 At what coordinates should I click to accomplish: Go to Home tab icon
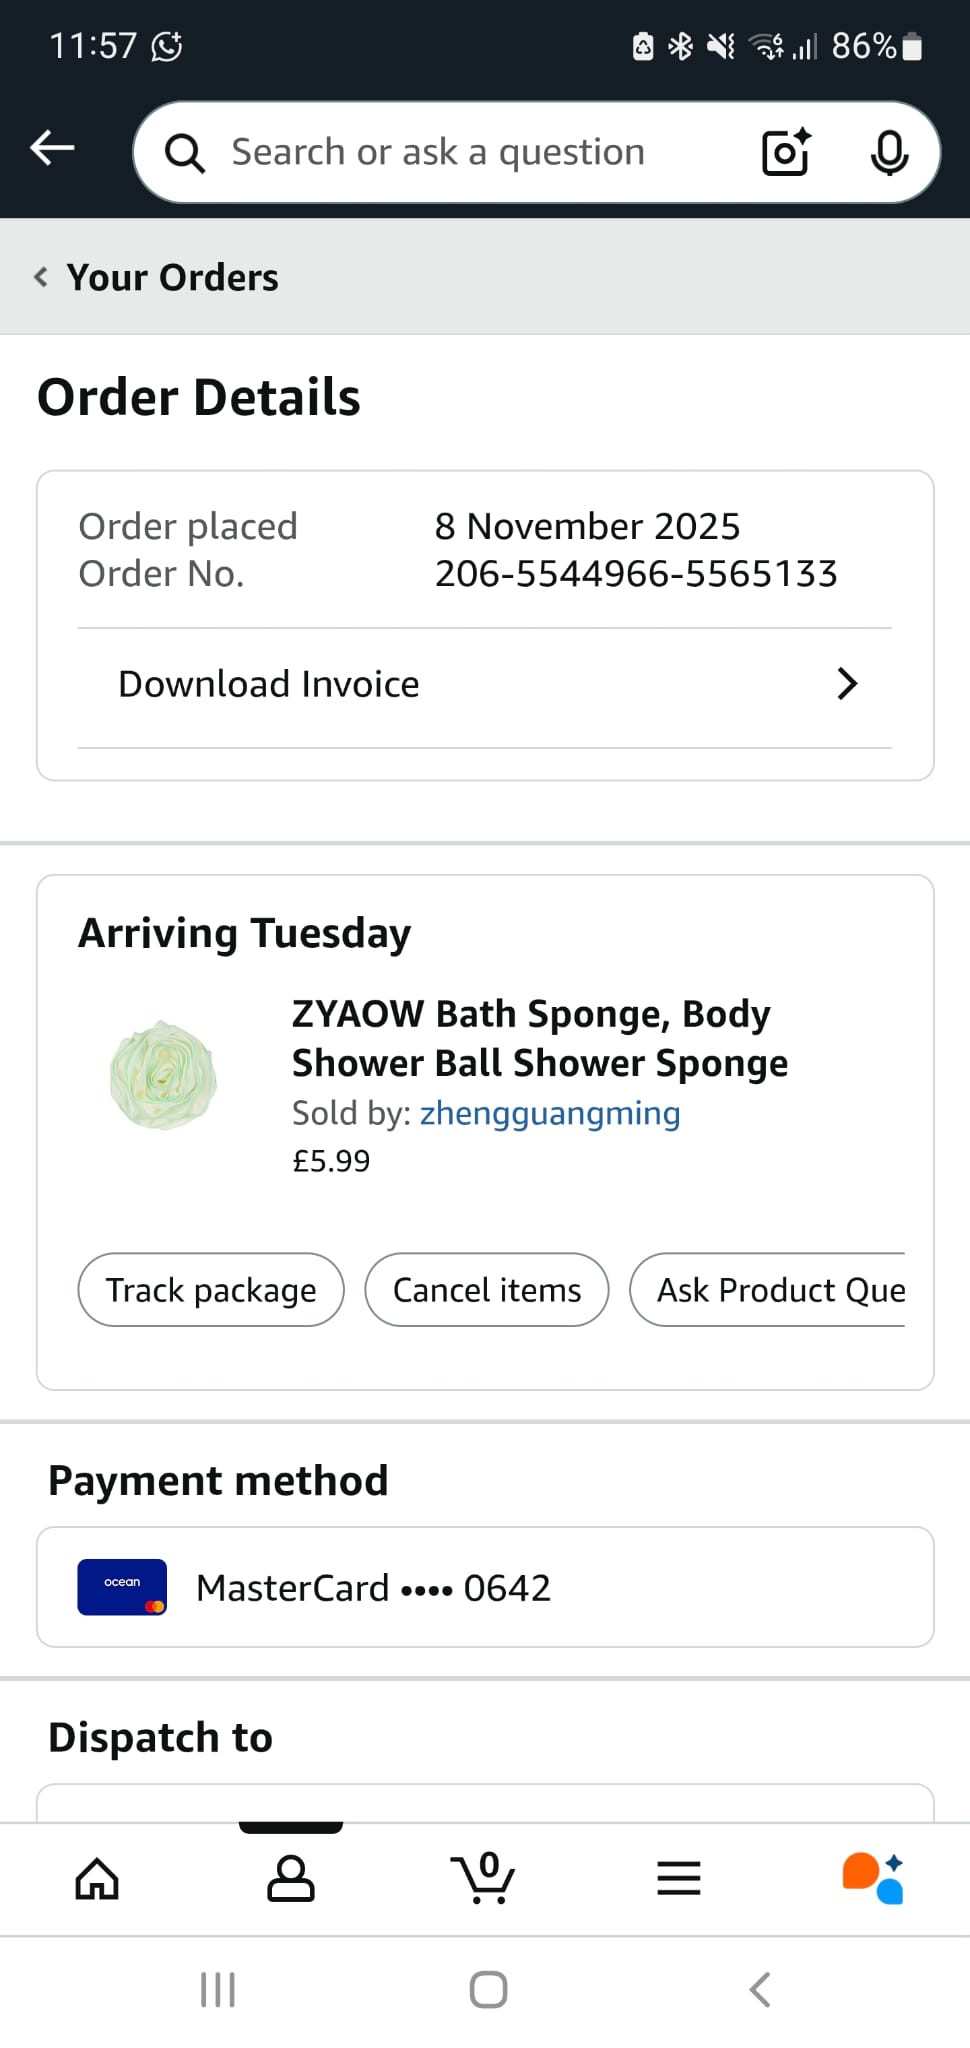pos(97,1879)
